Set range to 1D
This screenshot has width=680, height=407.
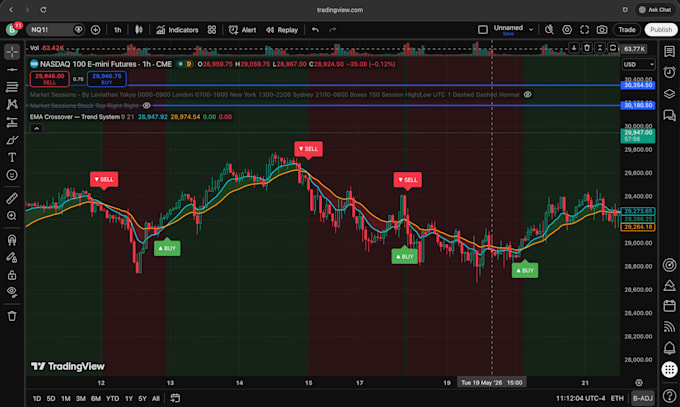click(37, 398)
